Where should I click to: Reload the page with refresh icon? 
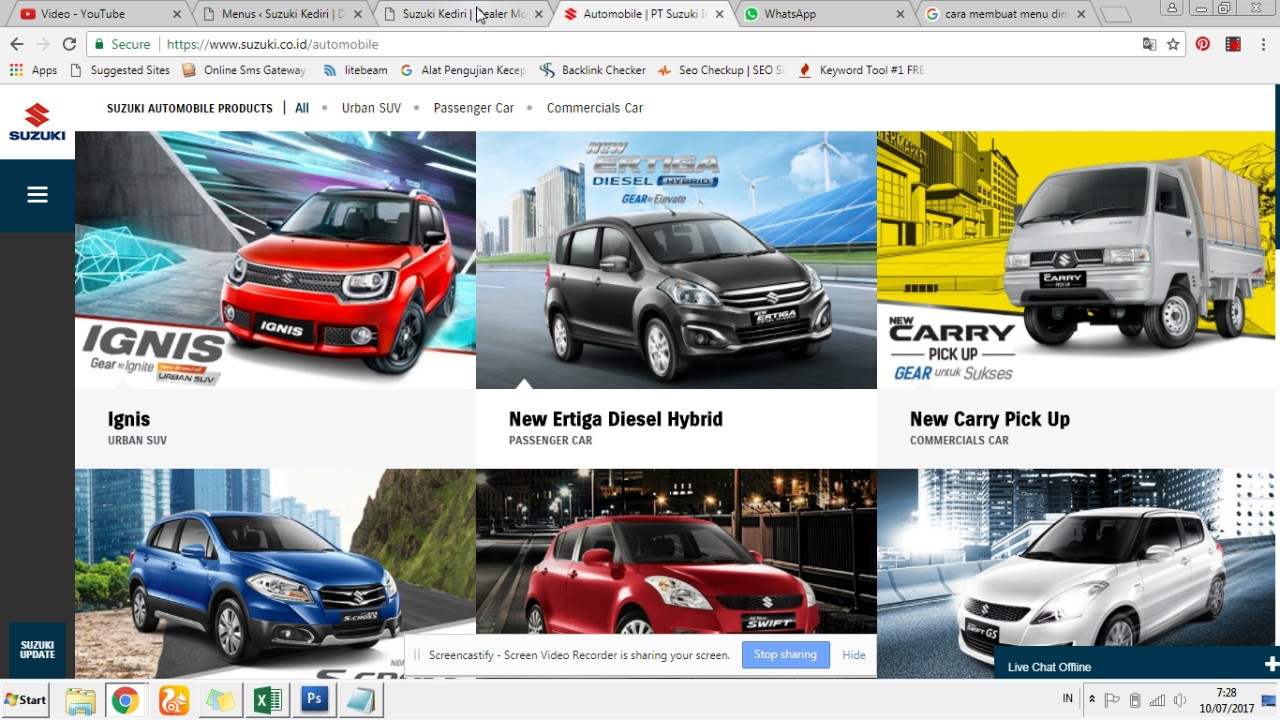click(69, 44)
